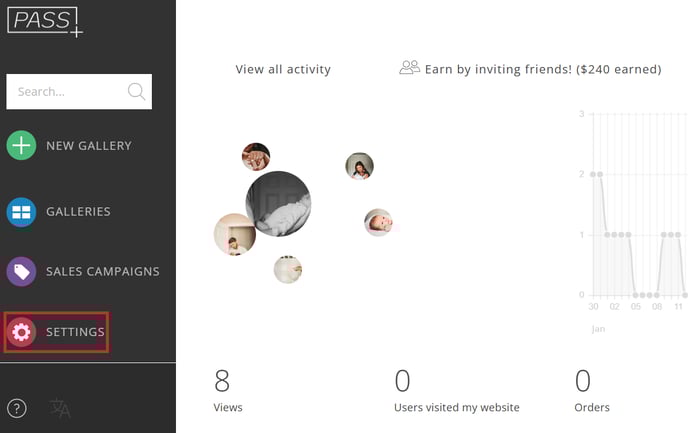Select the purple Sales Campaigns tag icon
Viewport: 688px width, 433px height.
[21, 272]
